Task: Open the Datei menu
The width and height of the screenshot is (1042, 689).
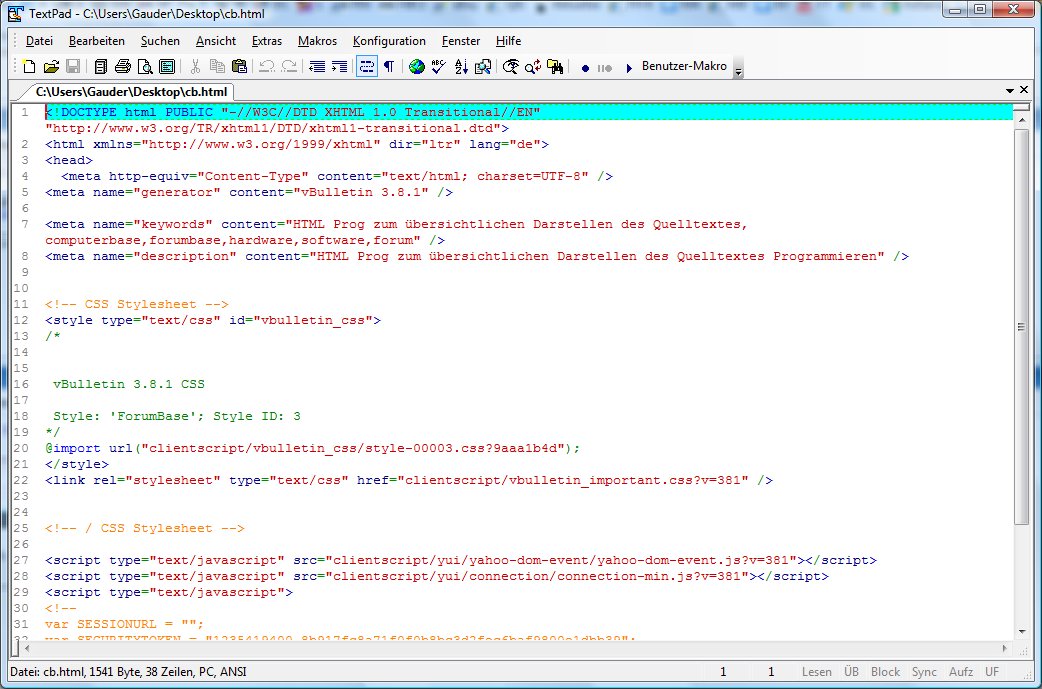Action: coord(39,41)
